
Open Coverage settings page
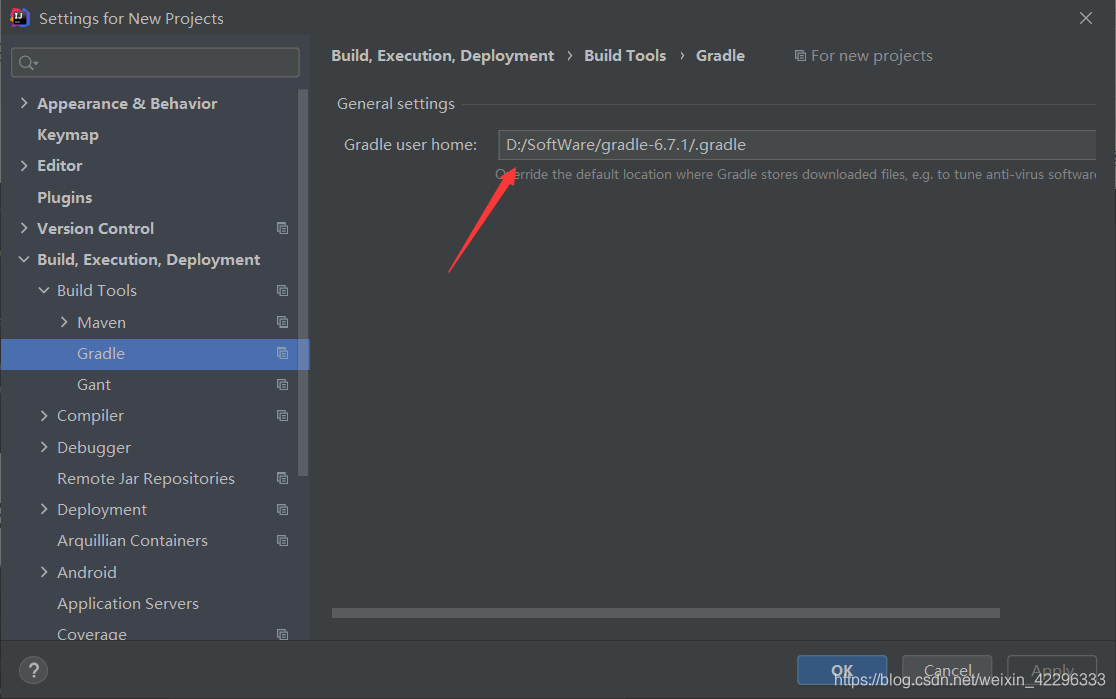[92, 634]
